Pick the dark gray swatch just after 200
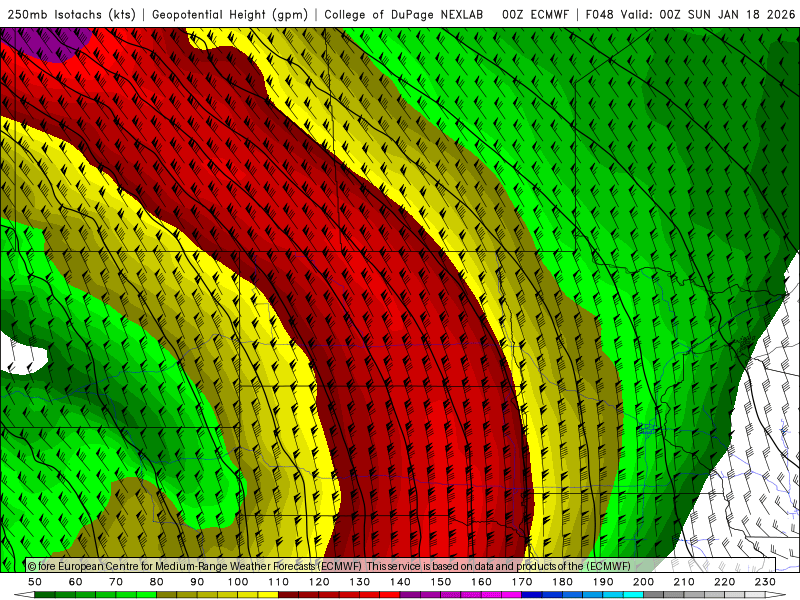 point(654,595)
